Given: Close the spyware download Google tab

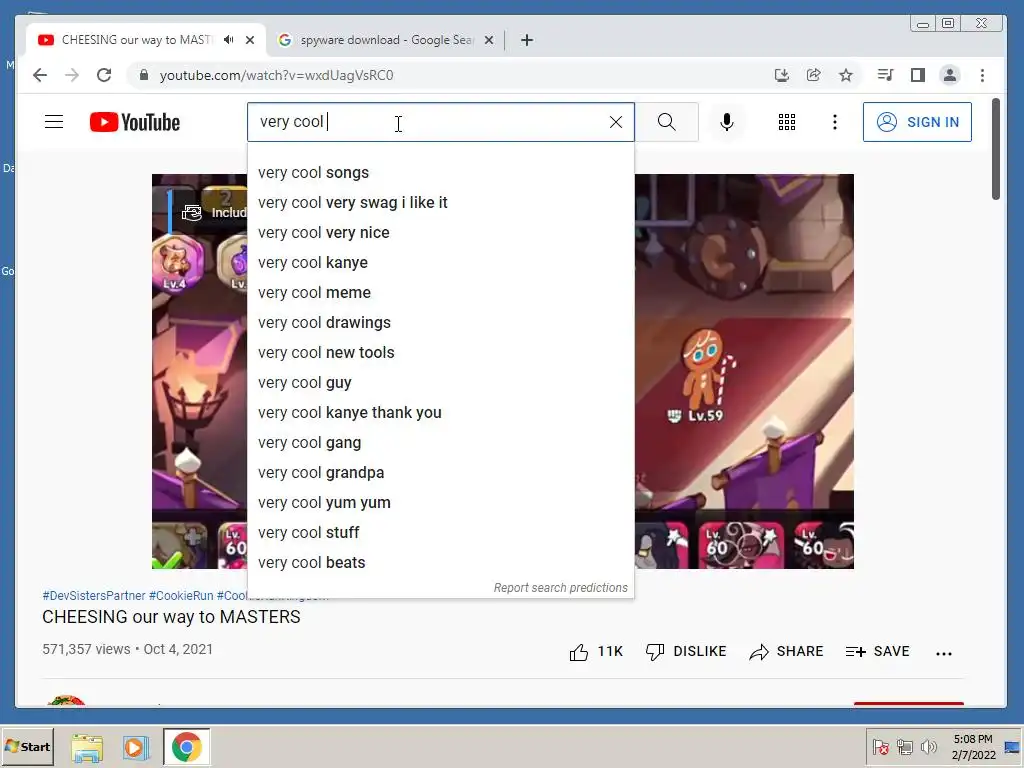Looking at the screenshot, I should click(488, 40).
